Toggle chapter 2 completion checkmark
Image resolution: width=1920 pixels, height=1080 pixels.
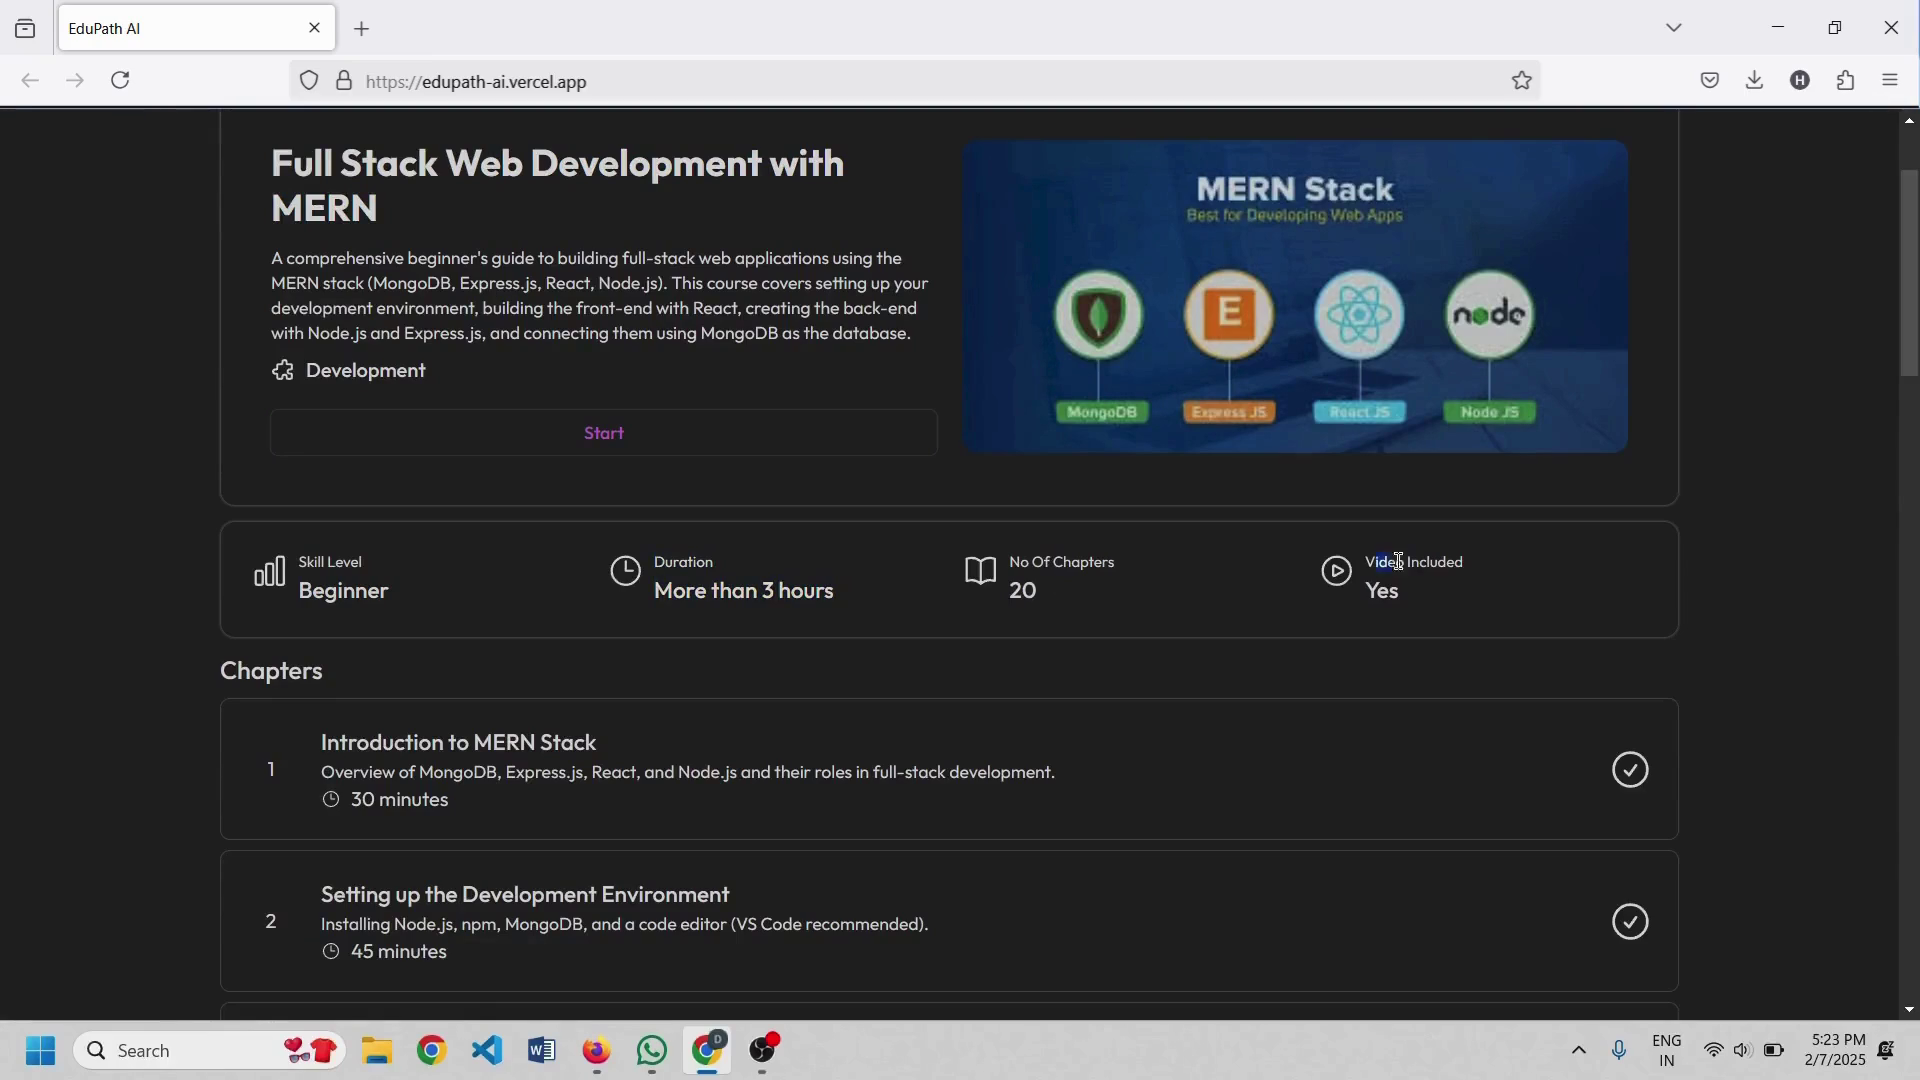1630,922
